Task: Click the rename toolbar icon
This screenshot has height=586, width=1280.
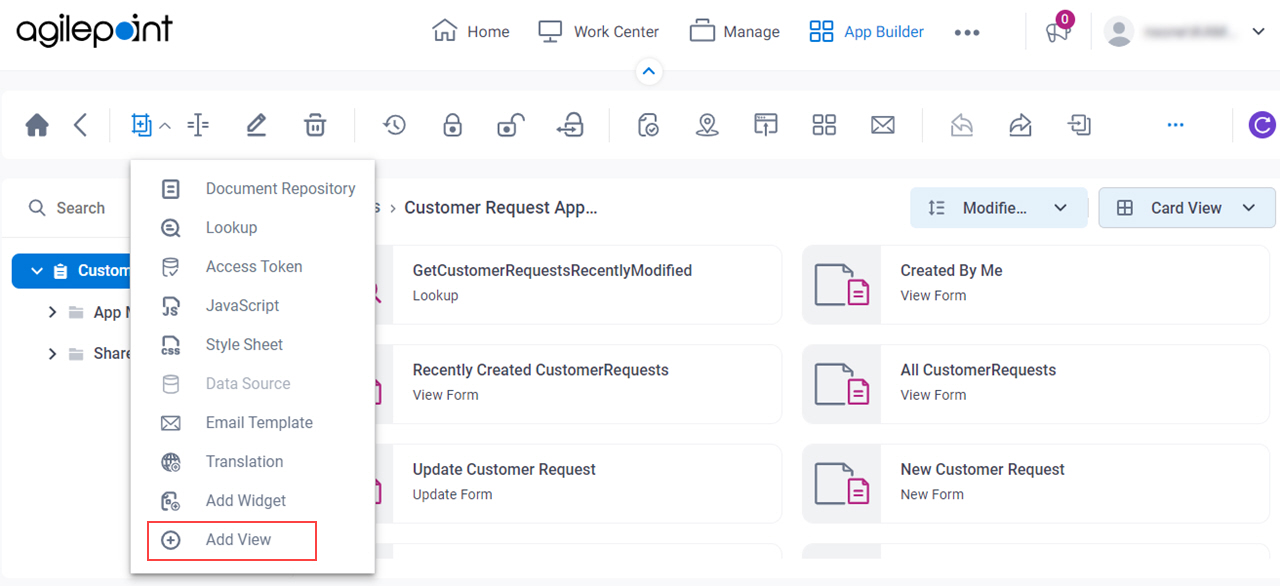Action: point(198,125)
